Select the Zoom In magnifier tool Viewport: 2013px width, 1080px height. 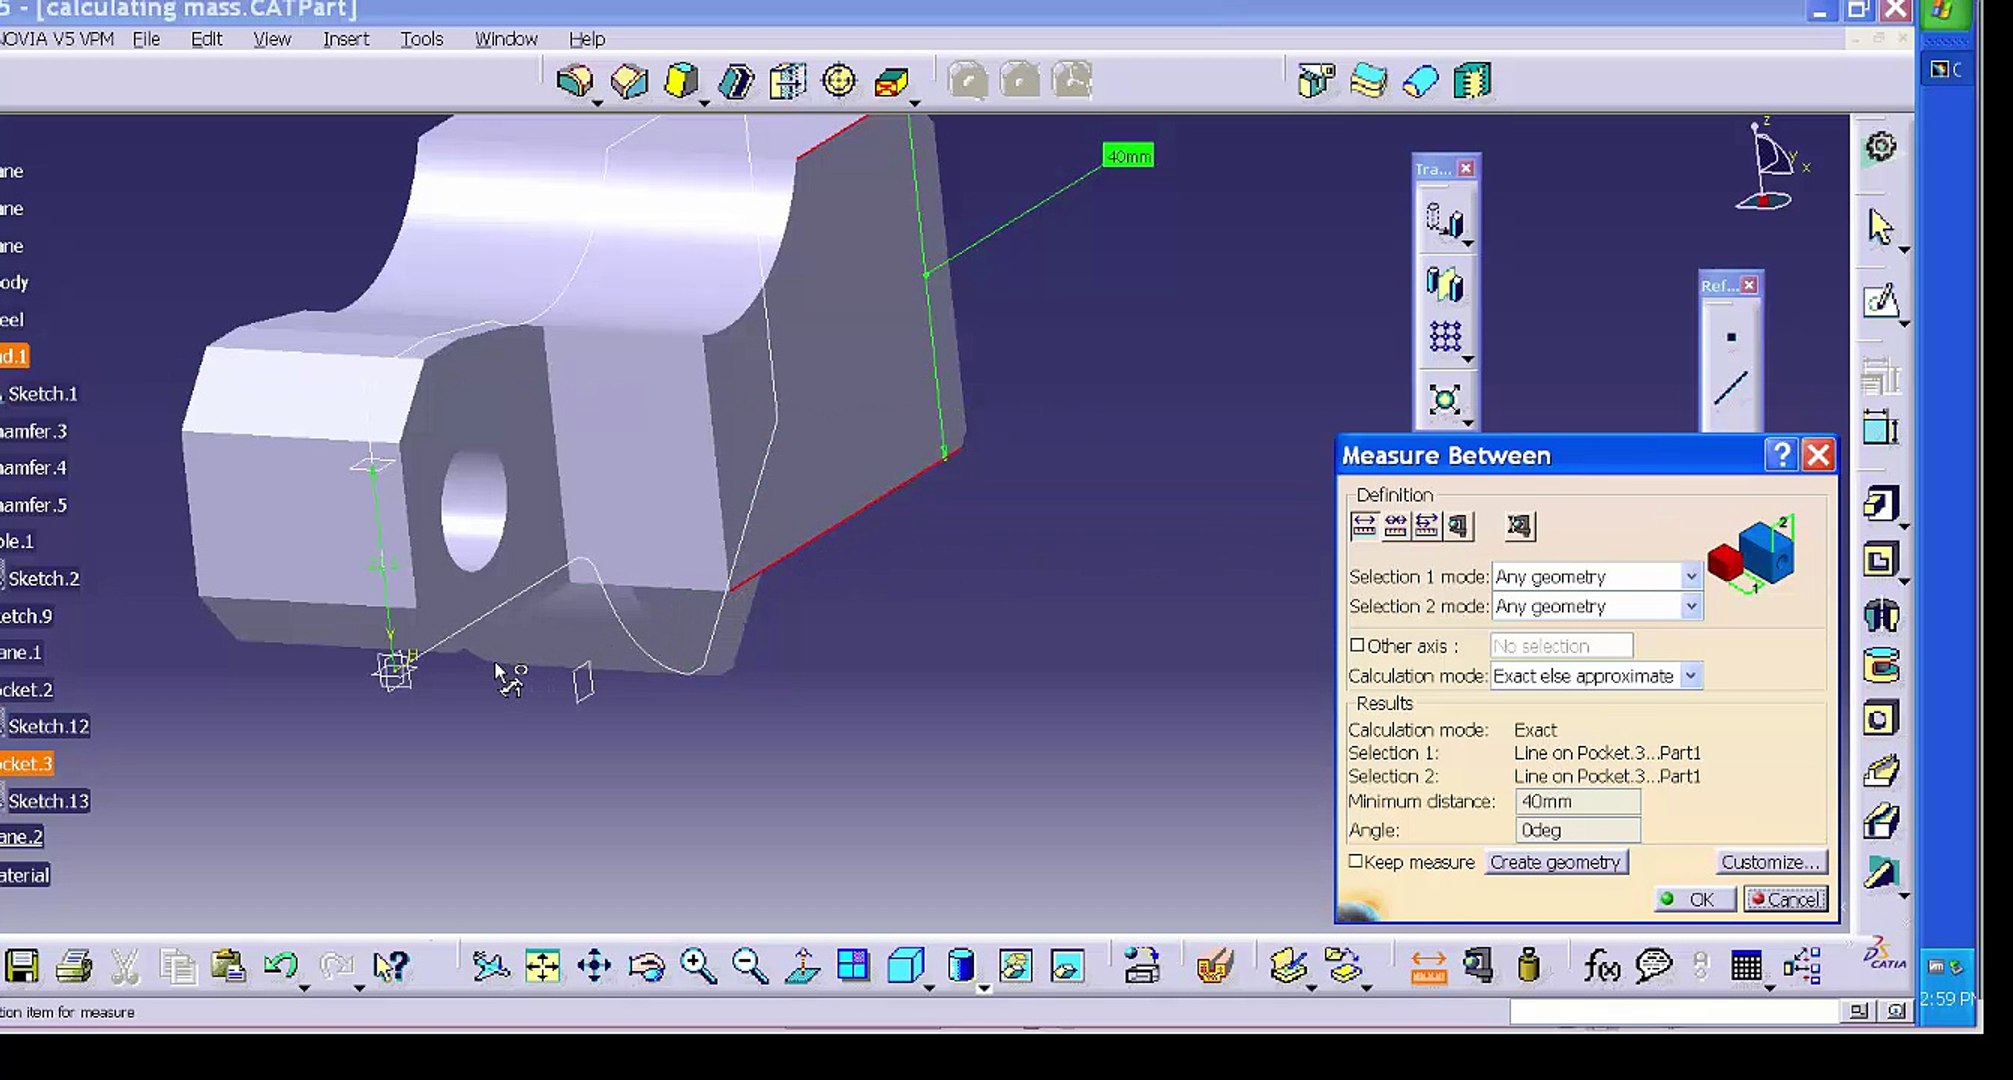[698, 966]
